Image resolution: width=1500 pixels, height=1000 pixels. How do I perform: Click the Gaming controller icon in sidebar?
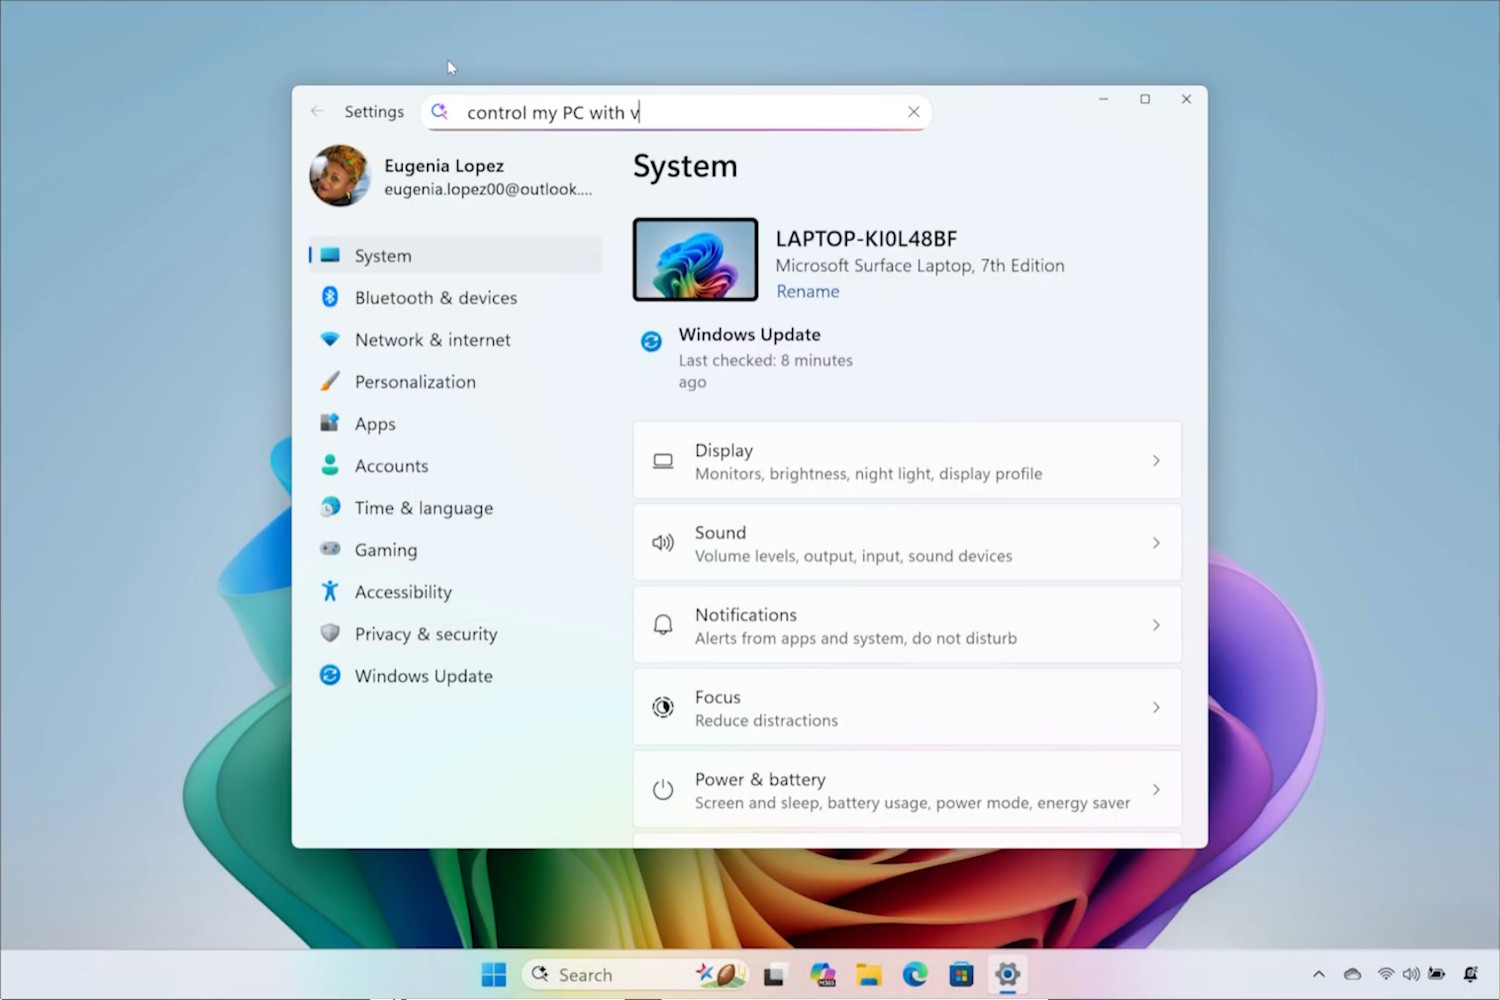click(330, 549)
